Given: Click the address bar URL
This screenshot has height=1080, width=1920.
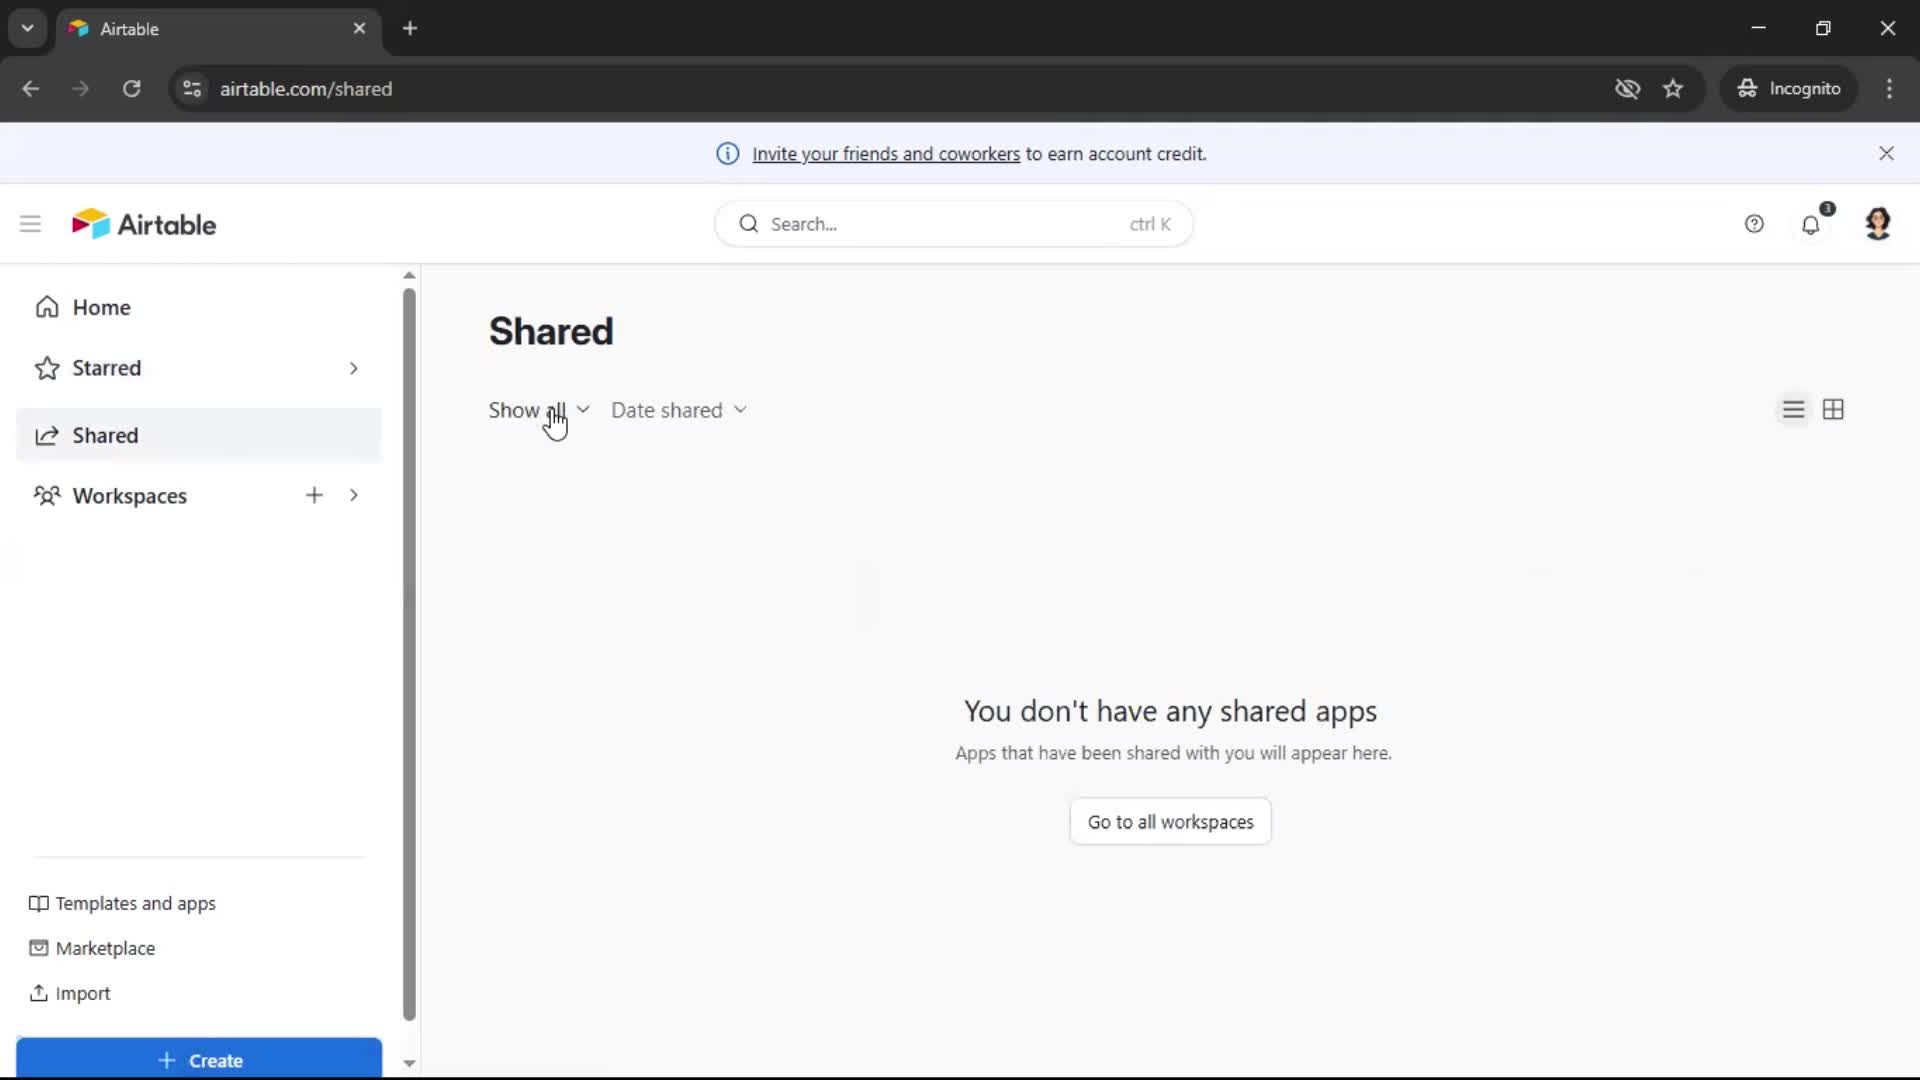Looking at the screenshot, I should pyautogui.click(x=306, y=89).
